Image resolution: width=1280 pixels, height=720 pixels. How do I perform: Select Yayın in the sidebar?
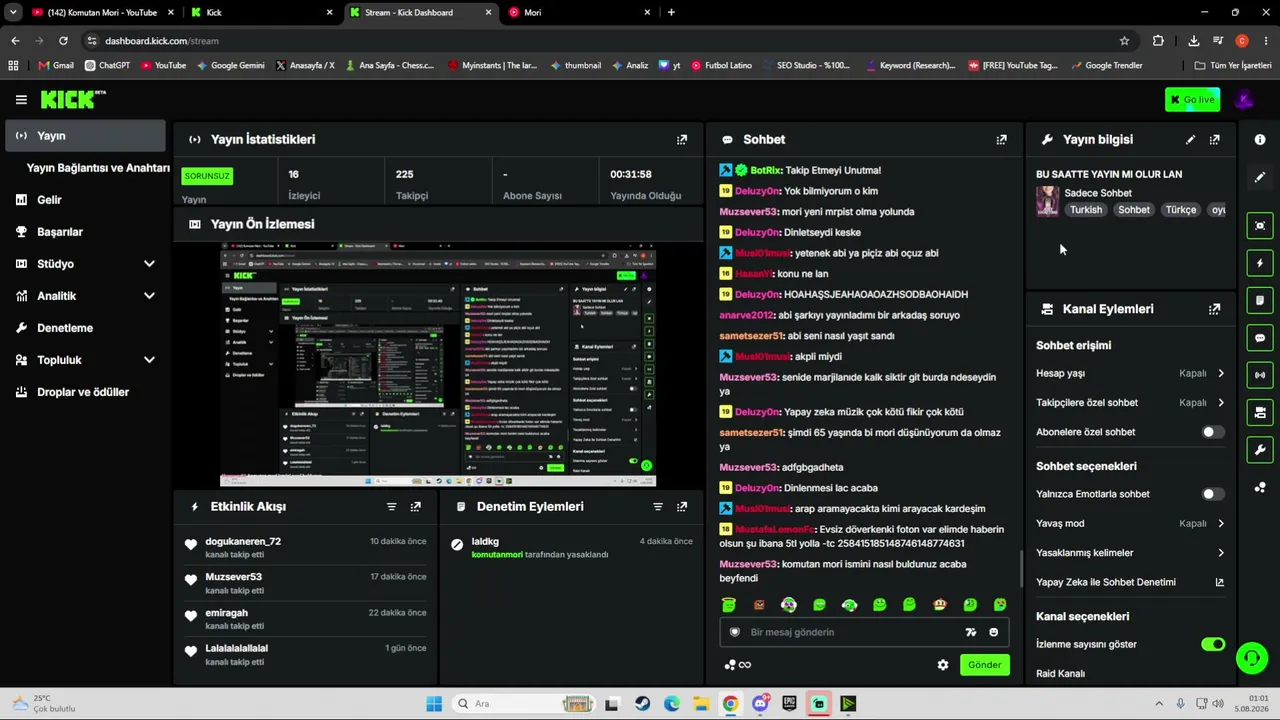(85, 136)
